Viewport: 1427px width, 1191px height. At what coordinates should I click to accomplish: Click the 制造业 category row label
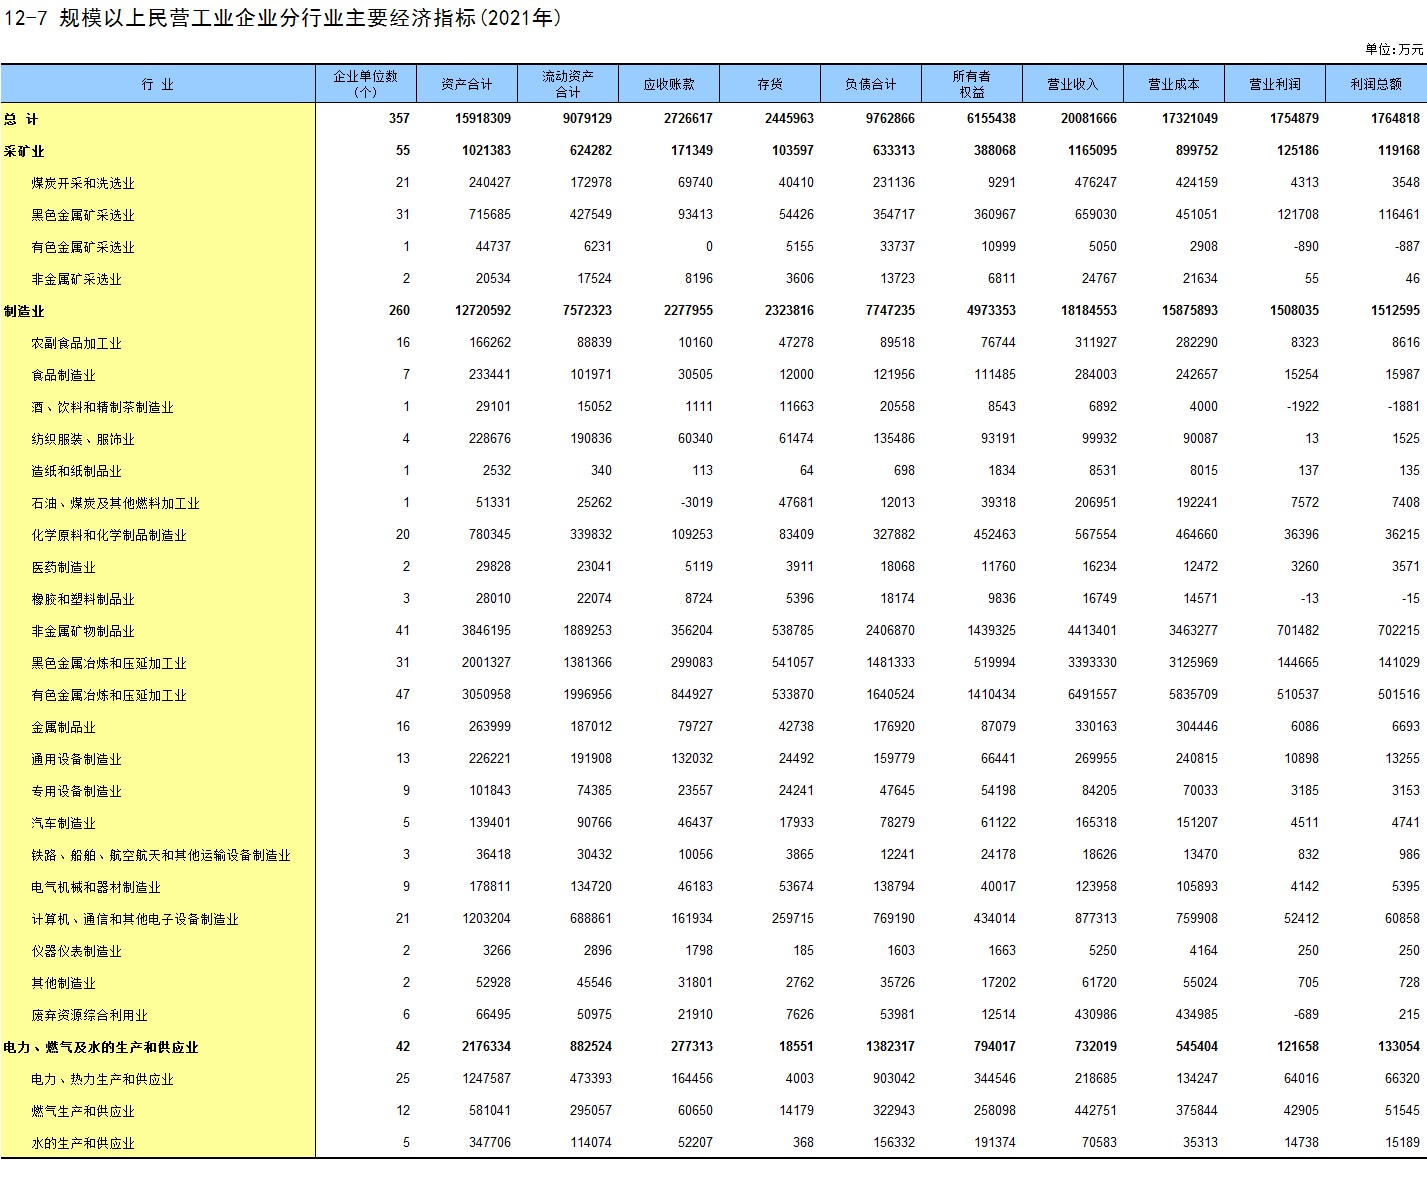[25, 311]
